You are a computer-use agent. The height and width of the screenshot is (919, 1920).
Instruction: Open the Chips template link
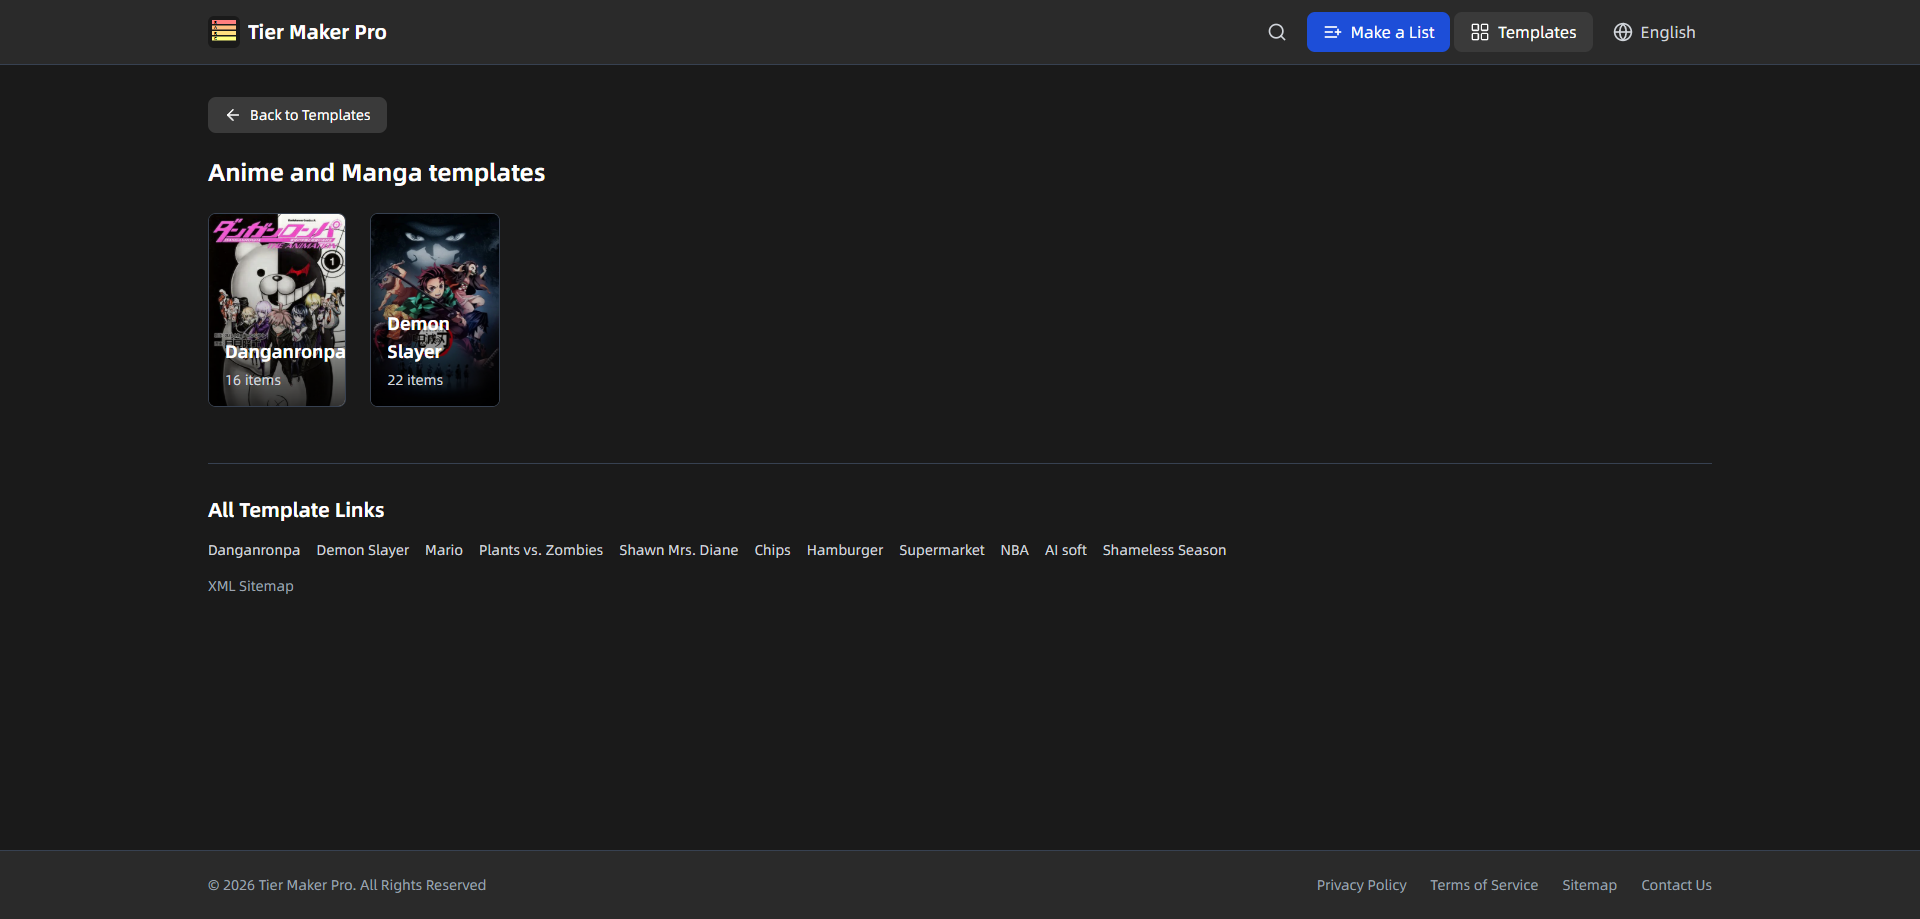tap(772, 550)
